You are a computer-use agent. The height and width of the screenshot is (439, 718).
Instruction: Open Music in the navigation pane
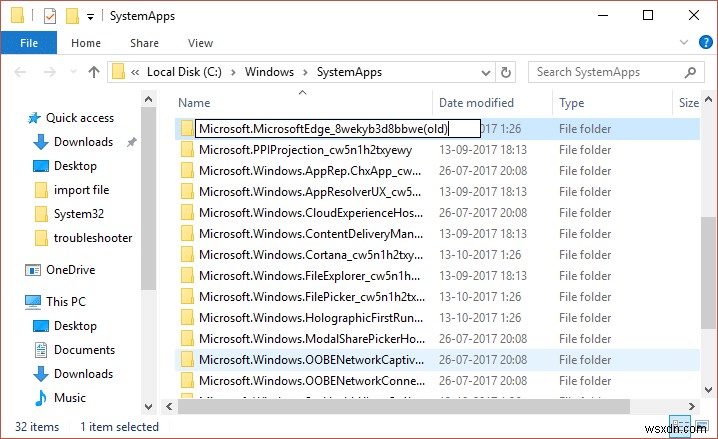coord(69,397)
